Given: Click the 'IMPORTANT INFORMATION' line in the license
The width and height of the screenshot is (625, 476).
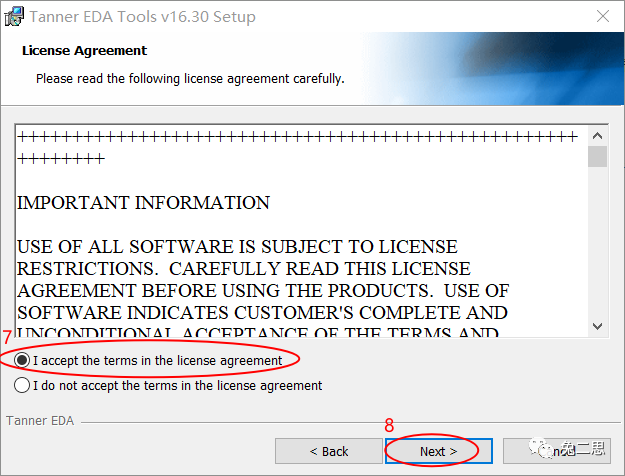Looking at the screenshot, I should (143, 203).
